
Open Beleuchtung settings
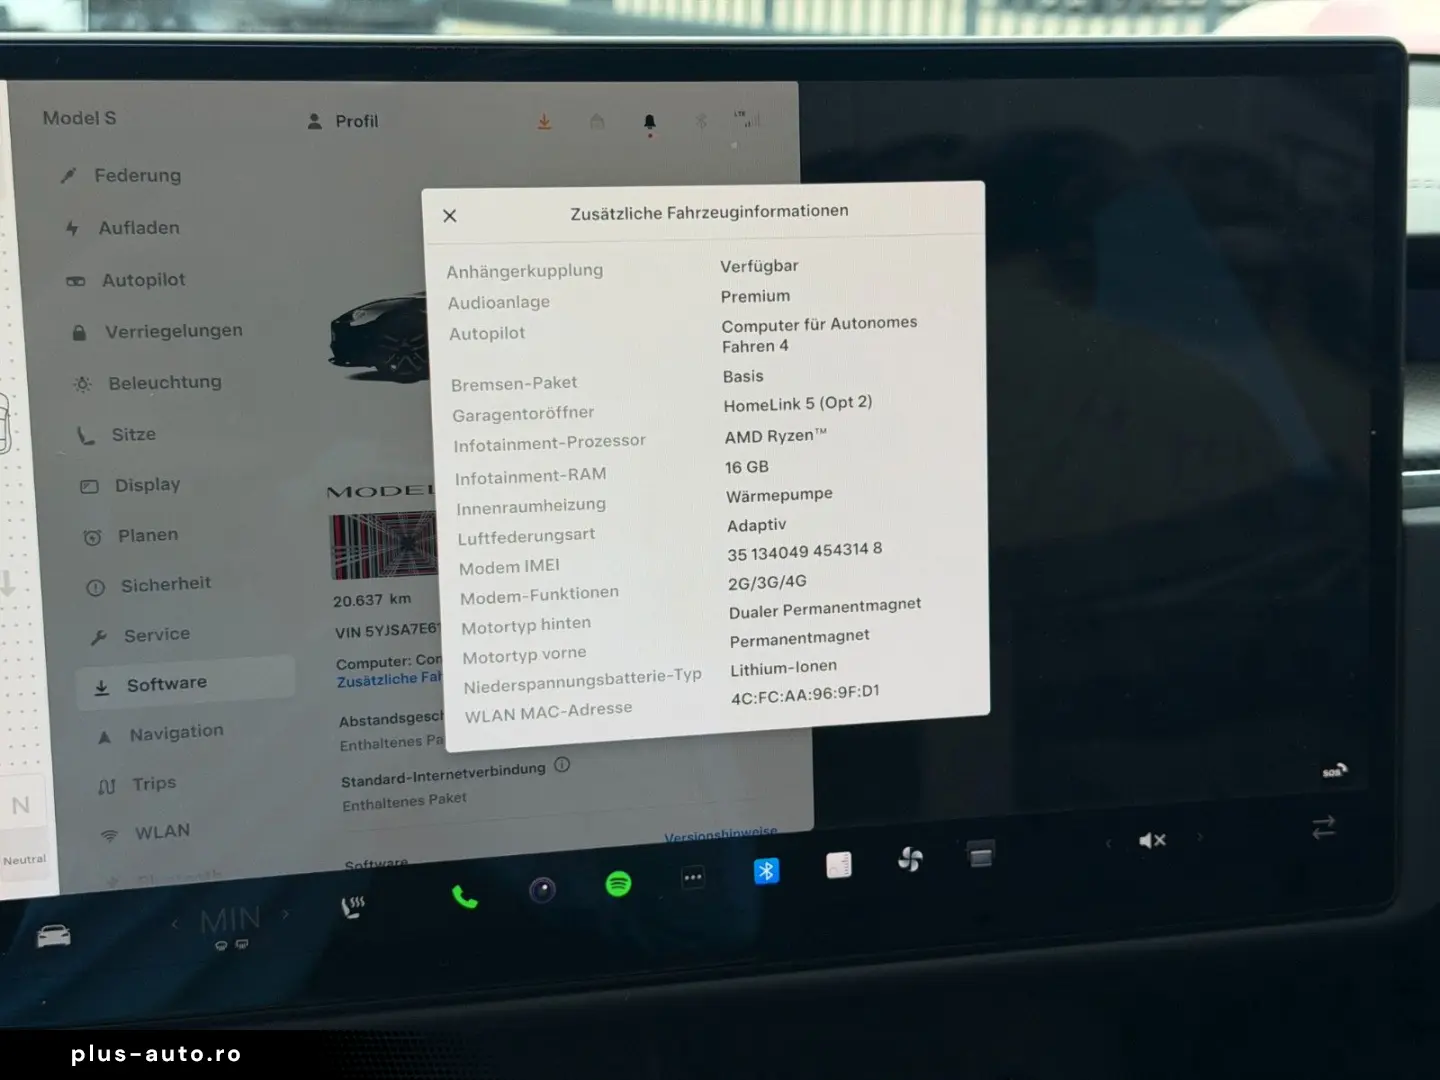148,383
